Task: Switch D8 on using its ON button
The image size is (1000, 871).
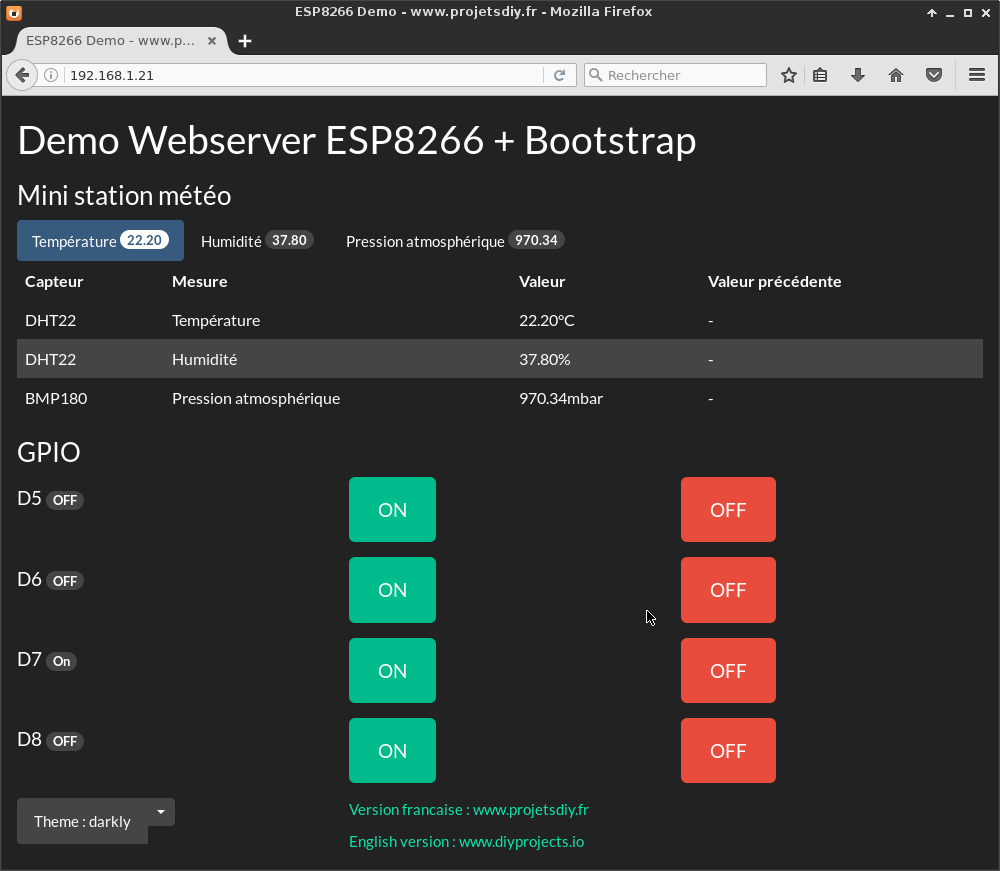Action: [392, 751]
